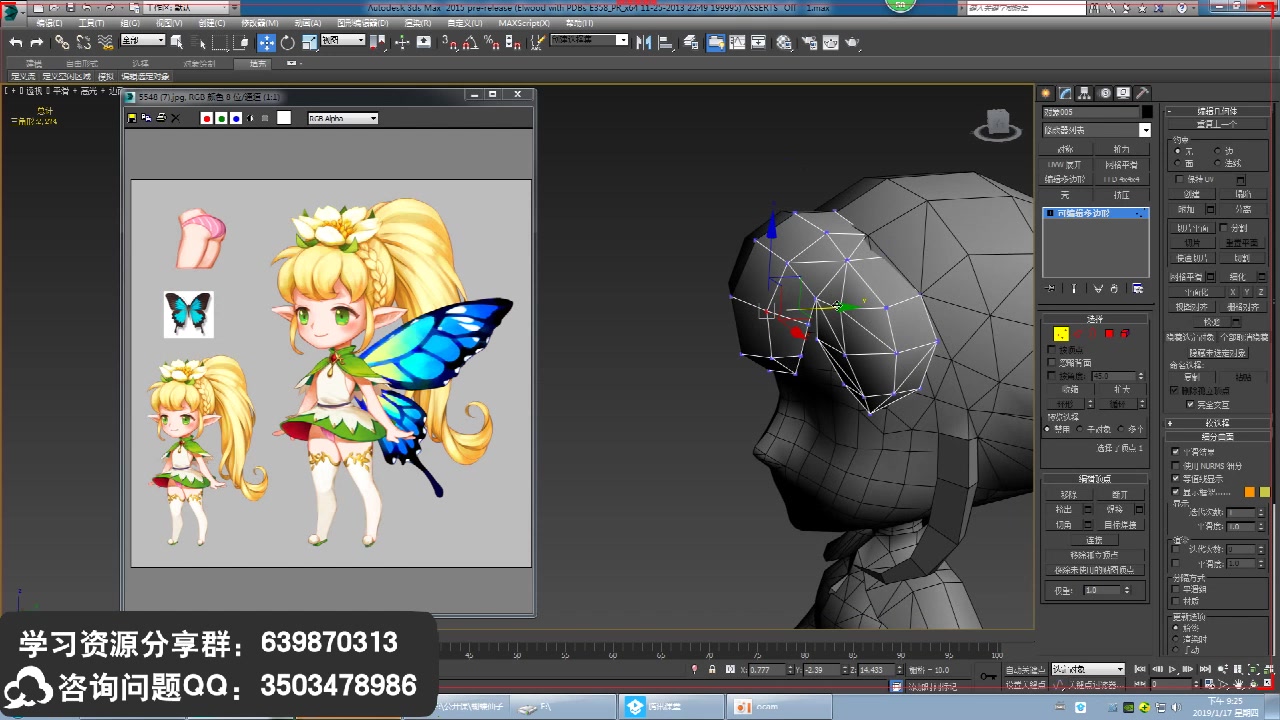Toggle the 完全交互 checkbox
This screenshot has width=1280, height=720.
pyautogui.click(x=1190, y=405)
